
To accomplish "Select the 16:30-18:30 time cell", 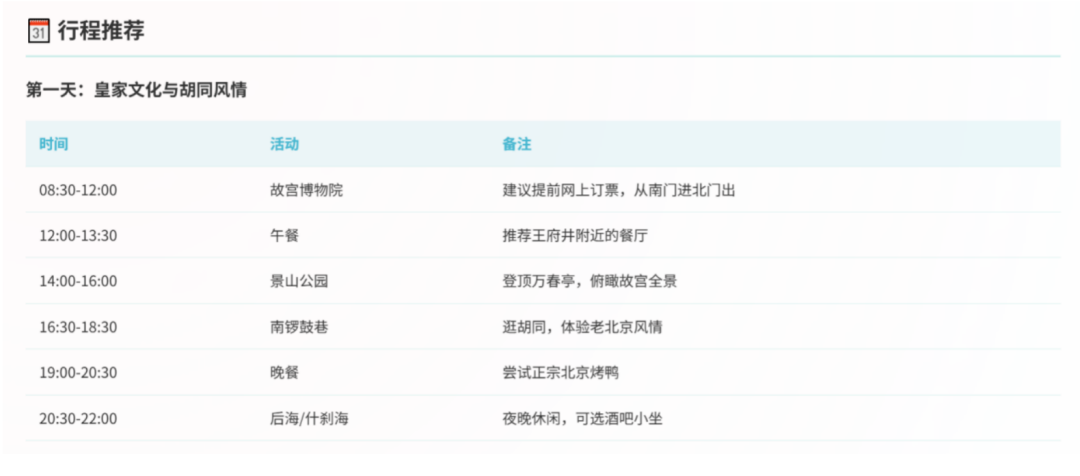I will [x=78, y=327].
